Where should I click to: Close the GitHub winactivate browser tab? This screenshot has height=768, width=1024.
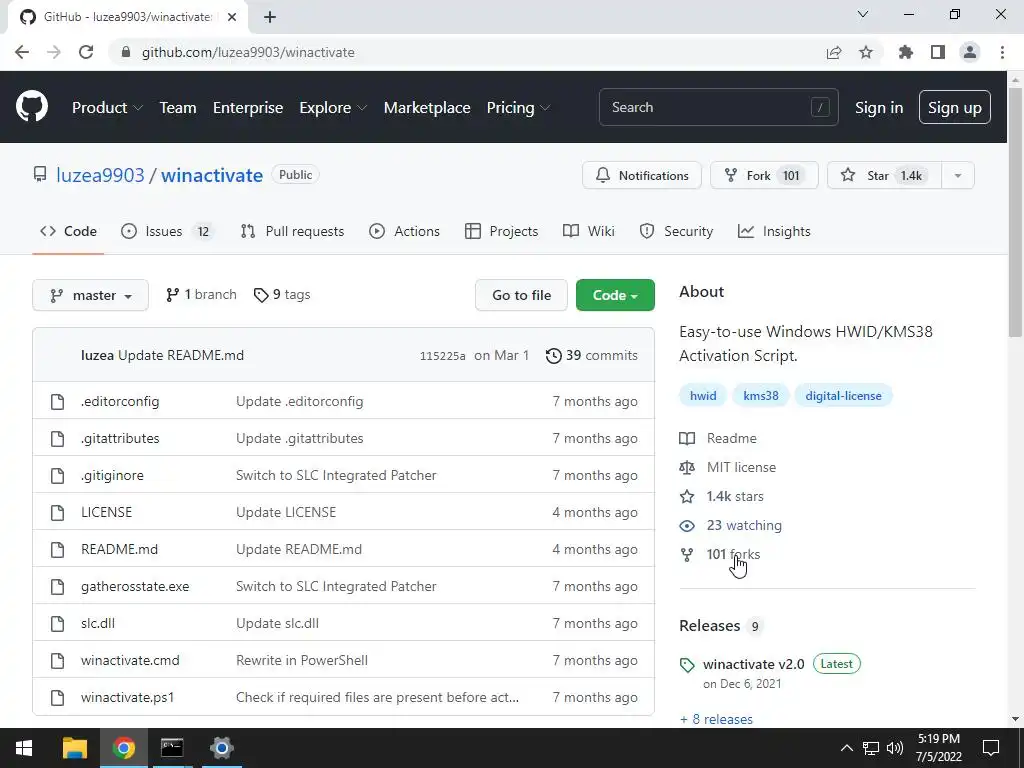(x=232, y=17)
